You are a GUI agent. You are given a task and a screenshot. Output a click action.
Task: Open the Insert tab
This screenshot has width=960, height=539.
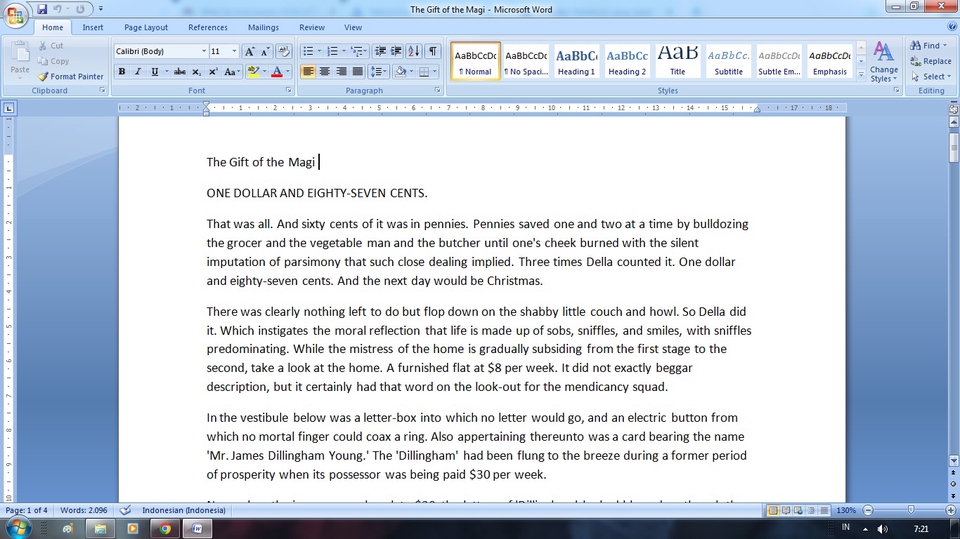(93, 27)
